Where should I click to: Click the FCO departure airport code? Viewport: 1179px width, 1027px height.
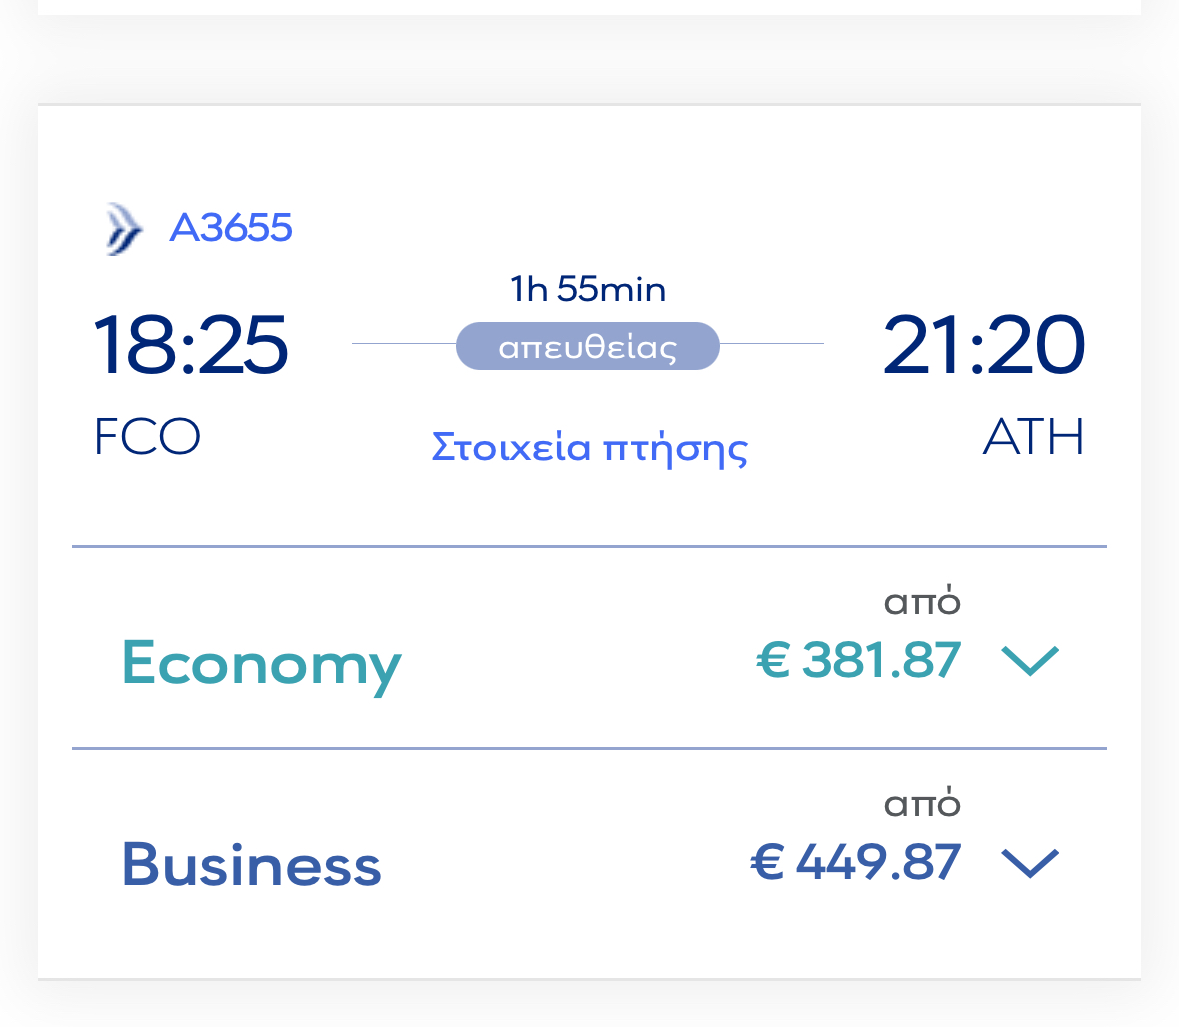tap(147, 436)
